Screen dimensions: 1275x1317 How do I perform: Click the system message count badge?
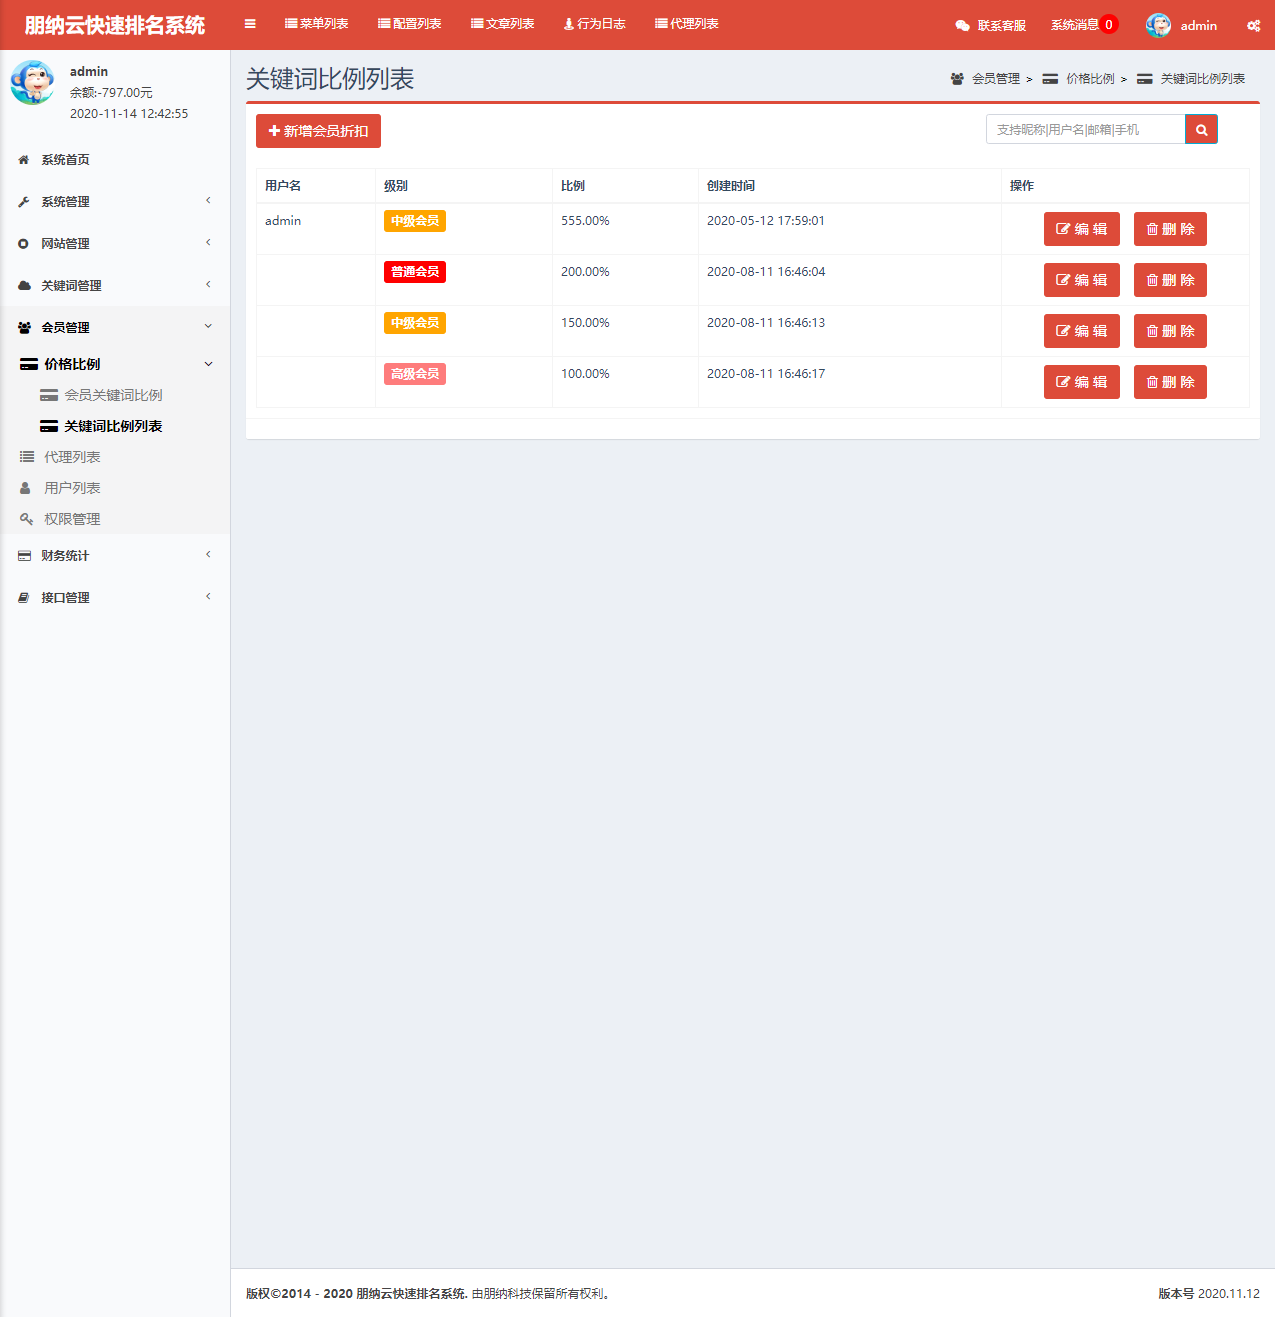[1108, 25]
